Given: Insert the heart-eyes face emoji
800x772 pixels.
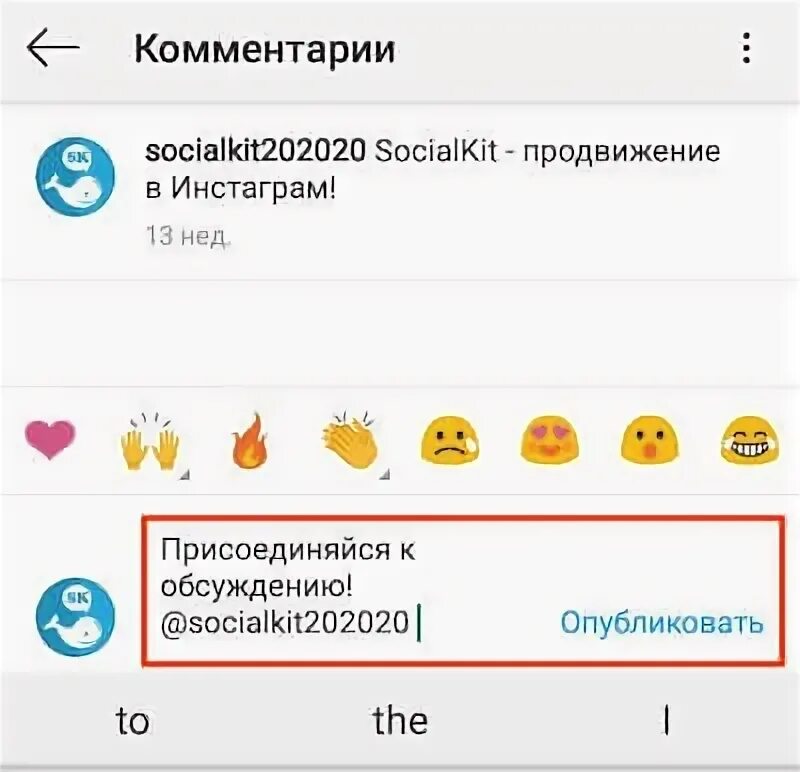Looking at the screenshot, I should click(549, 439).
